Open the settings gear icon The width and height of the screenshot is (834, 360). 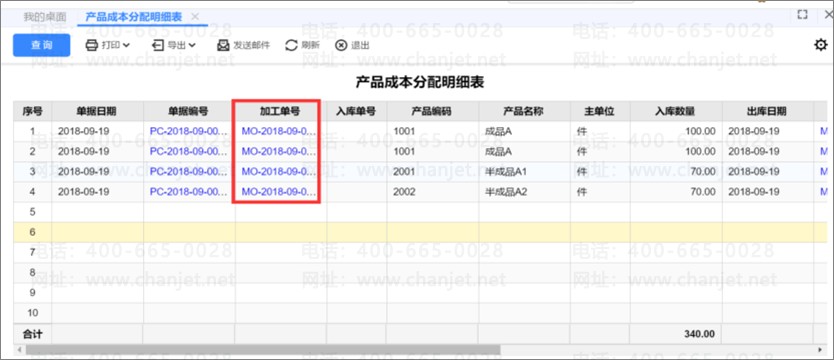(x=821, y=45)
